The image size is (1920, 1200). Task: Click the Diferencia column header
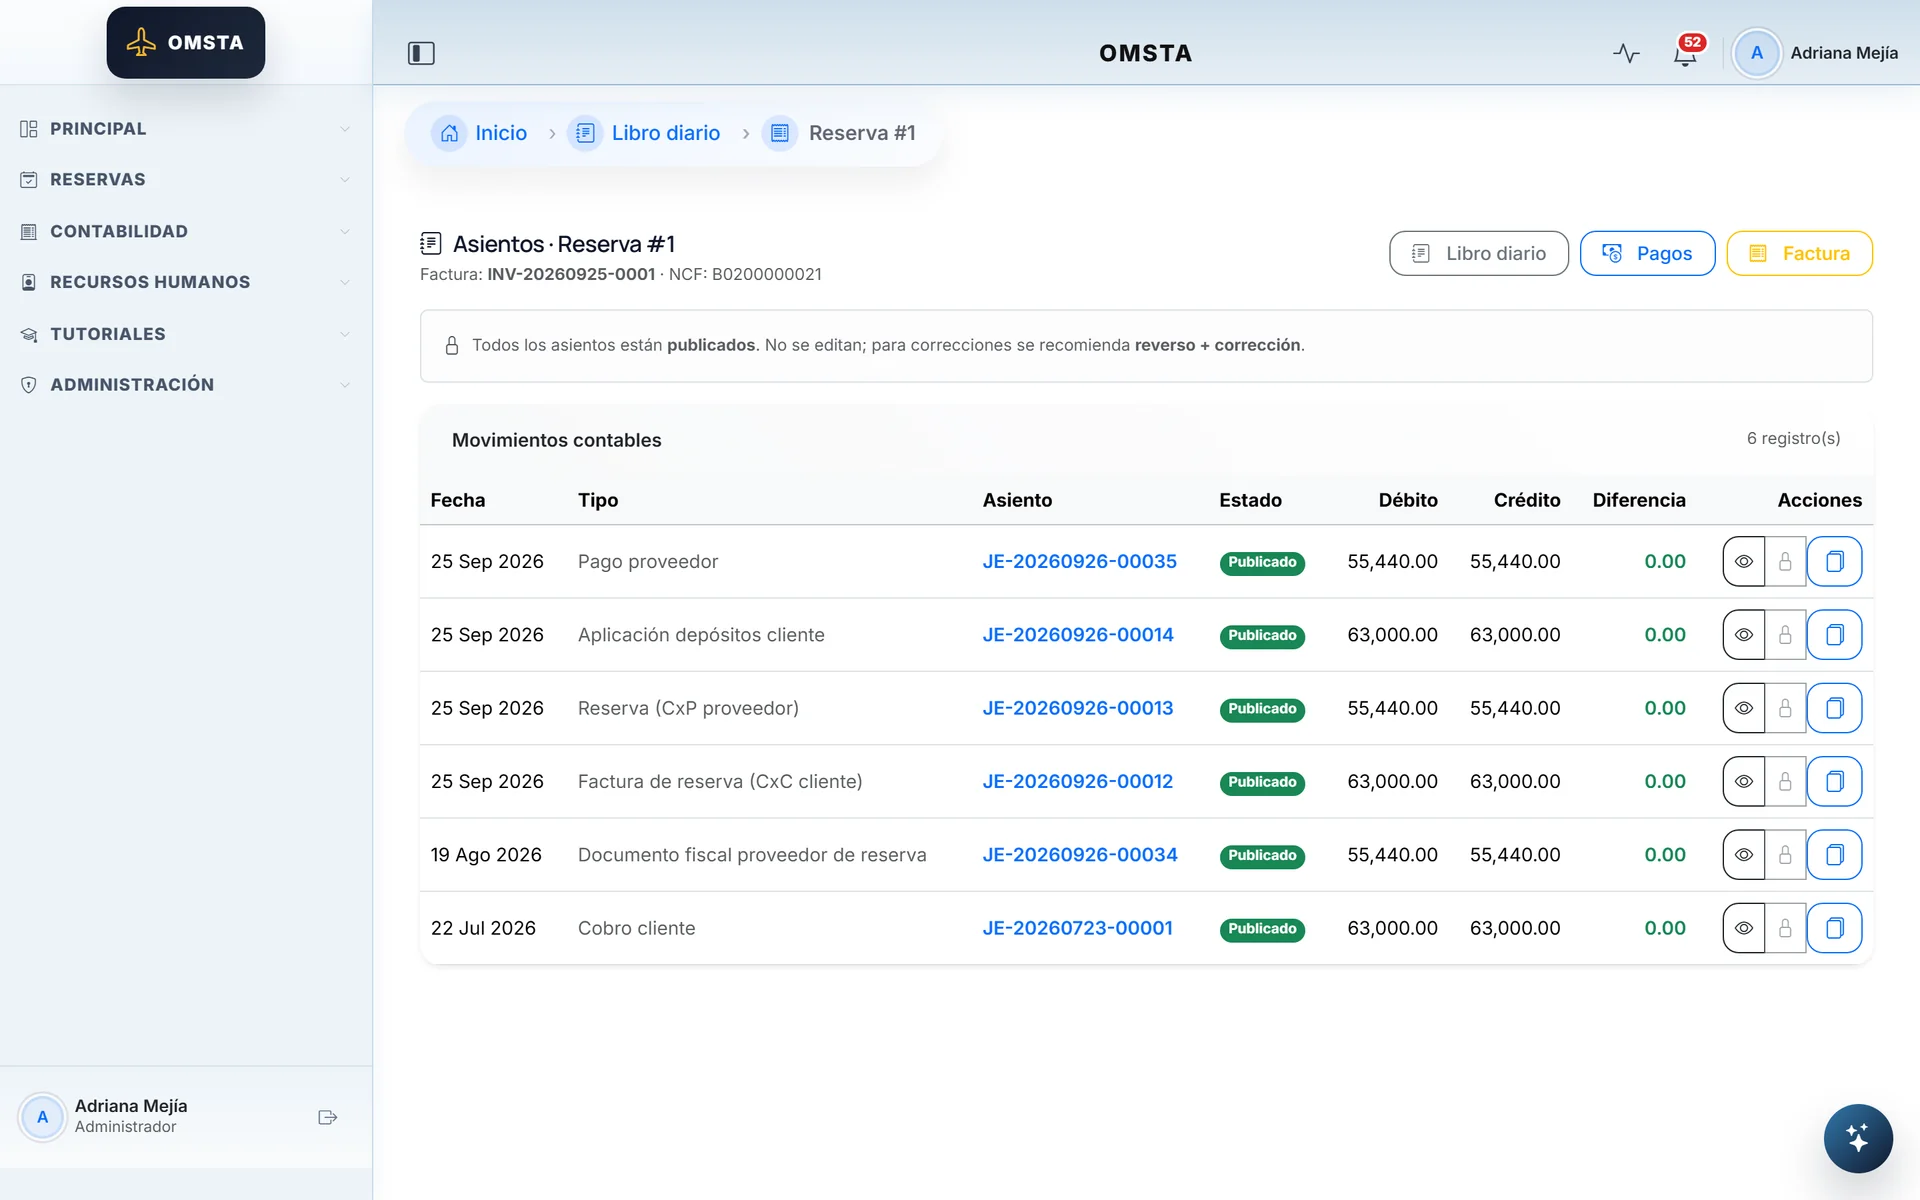tap(1639, 500)
